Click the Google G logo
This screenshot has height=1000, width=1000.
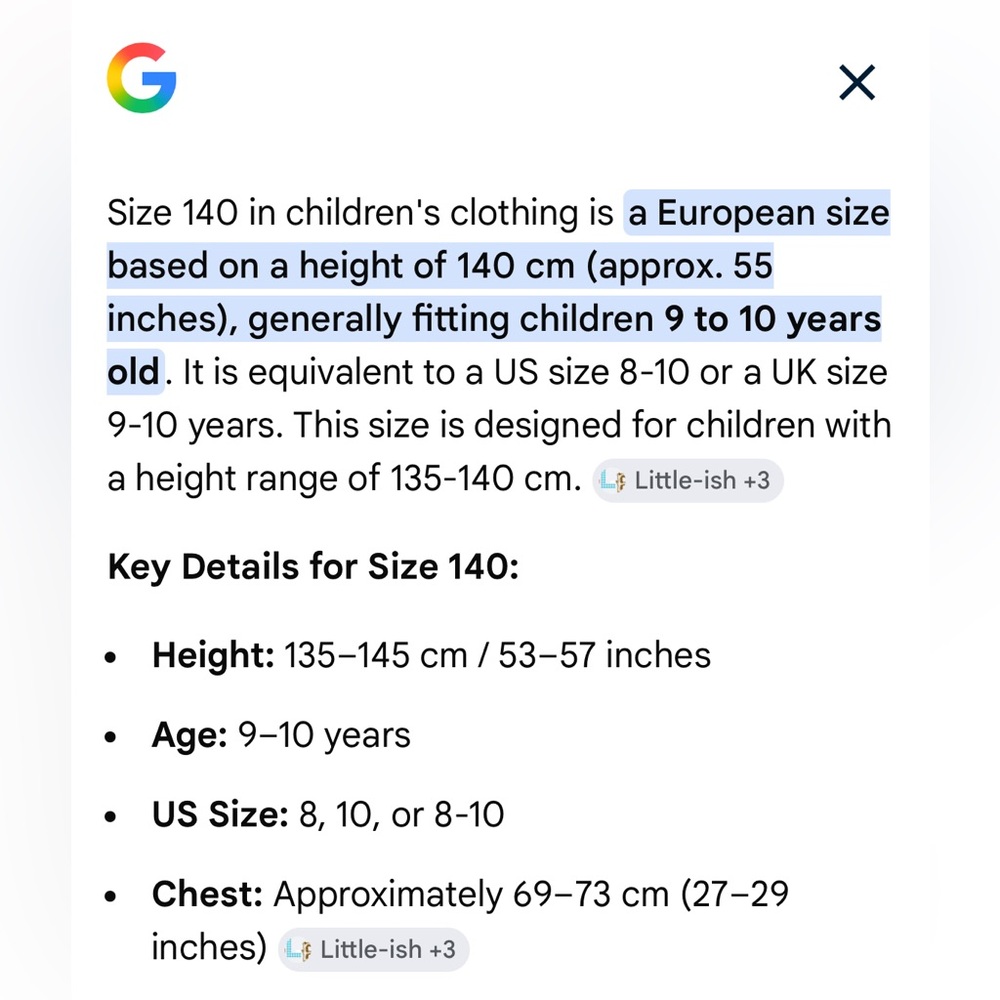tap(142, 78)
